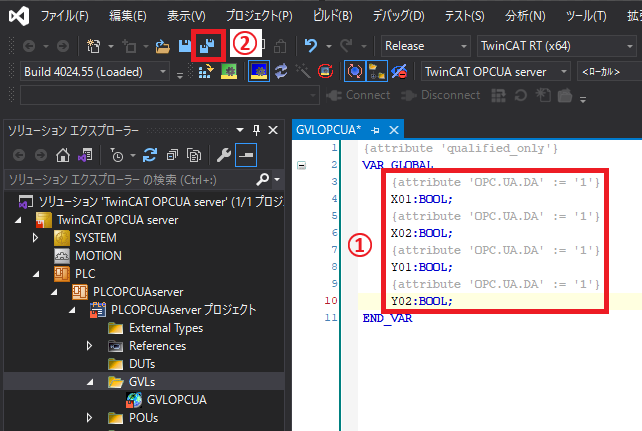Click the Show All Files icon
Image resolution: width=642 pixels, height=431 pixels.
pos(194,155)
